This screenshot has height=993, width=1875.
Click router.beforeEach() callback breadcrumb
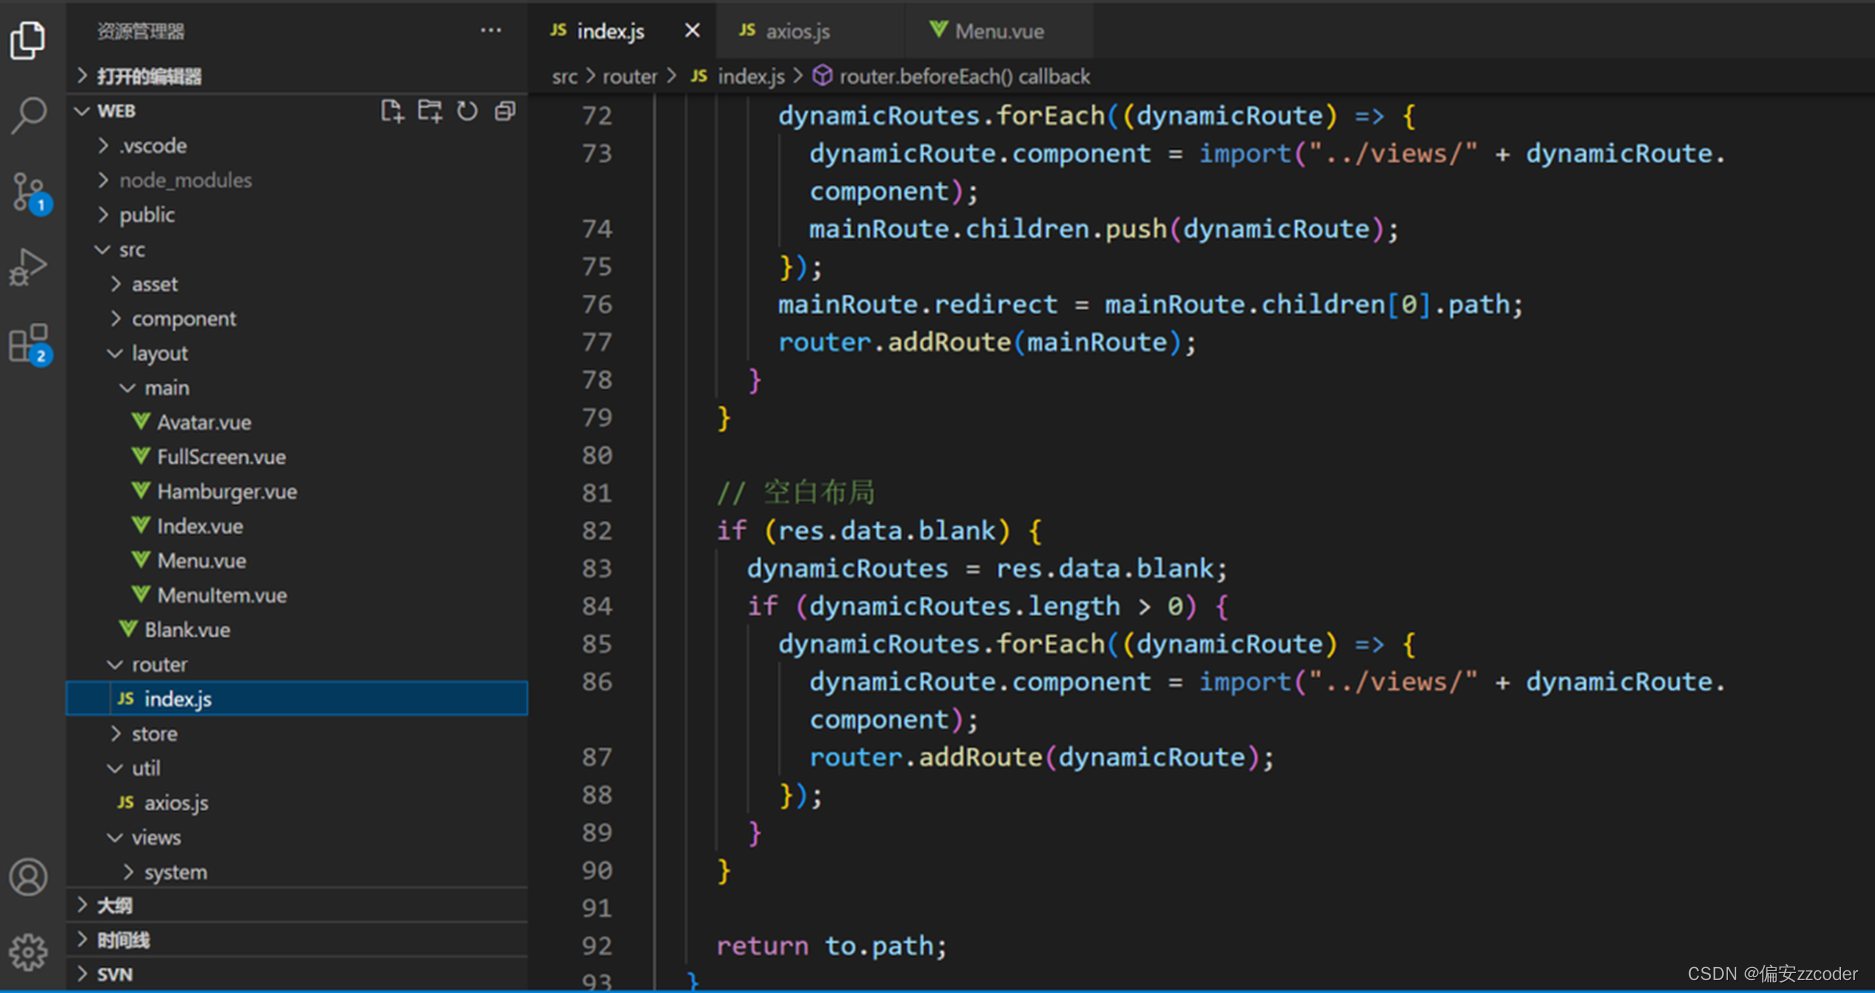point(951,76)
